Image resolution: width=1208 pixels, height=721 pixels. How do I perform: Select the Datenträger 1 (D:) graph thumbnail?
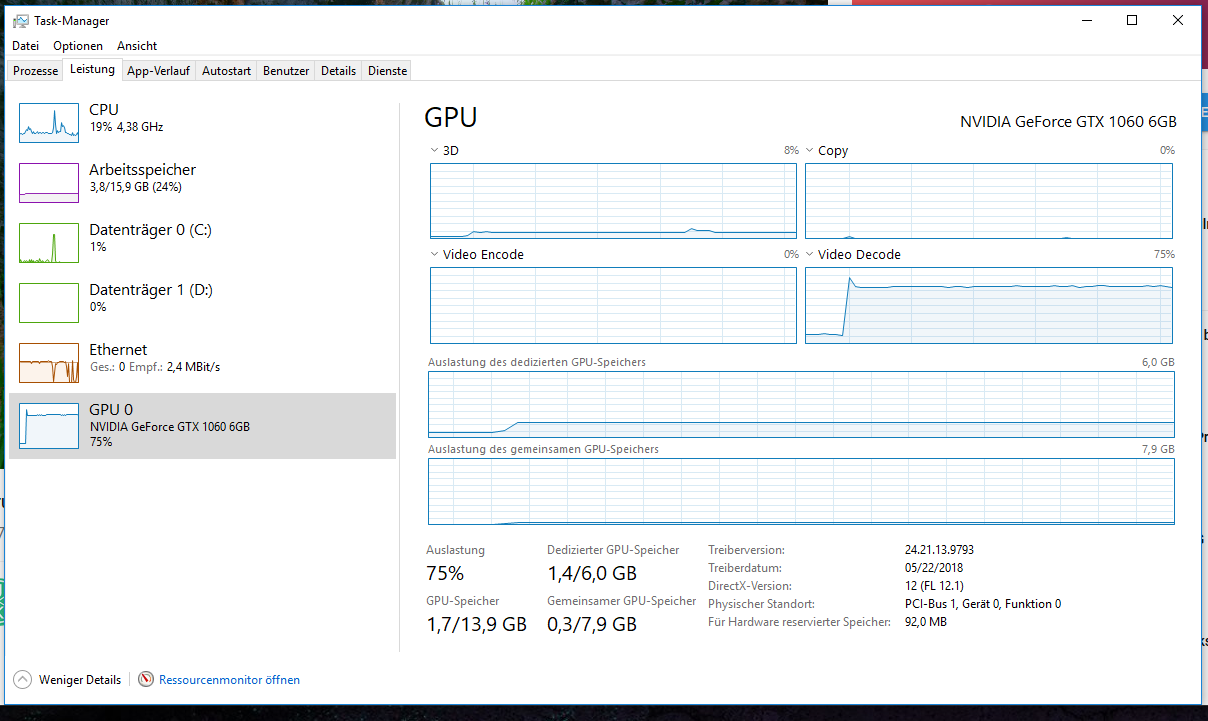coord(49,303)
